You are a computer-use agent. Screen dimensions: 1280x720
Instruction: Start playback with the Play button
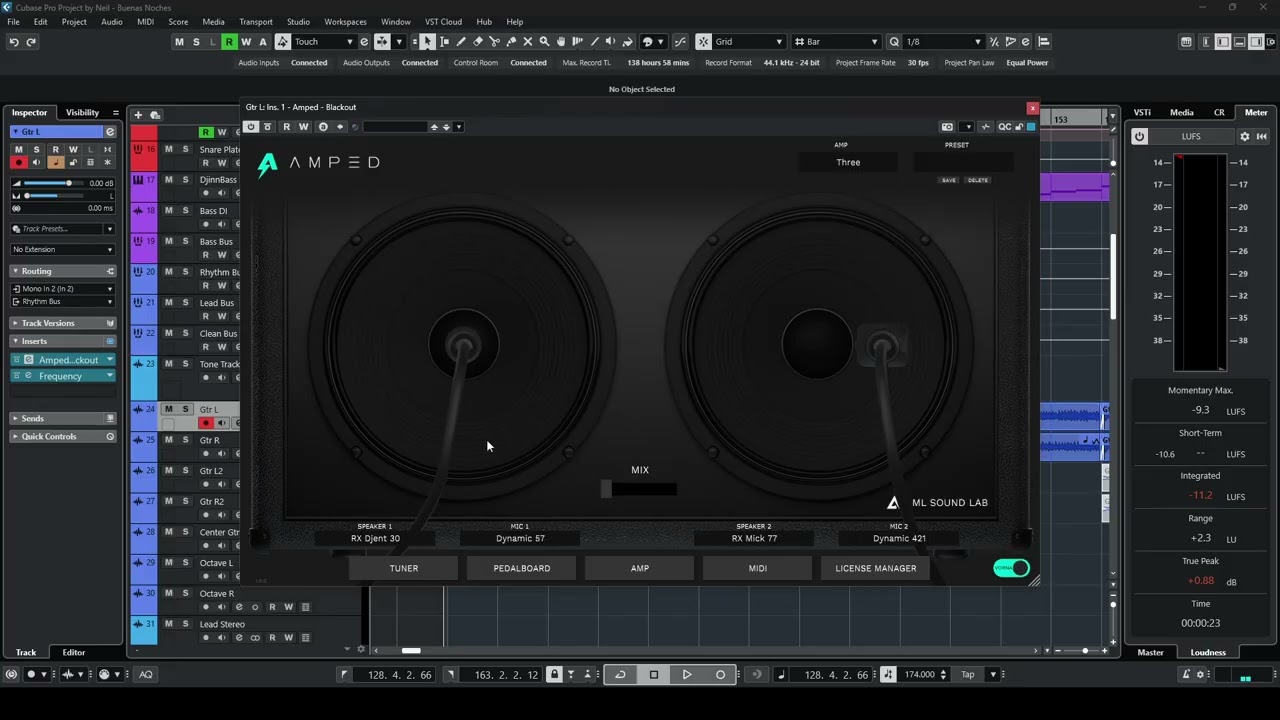(687, 674)
